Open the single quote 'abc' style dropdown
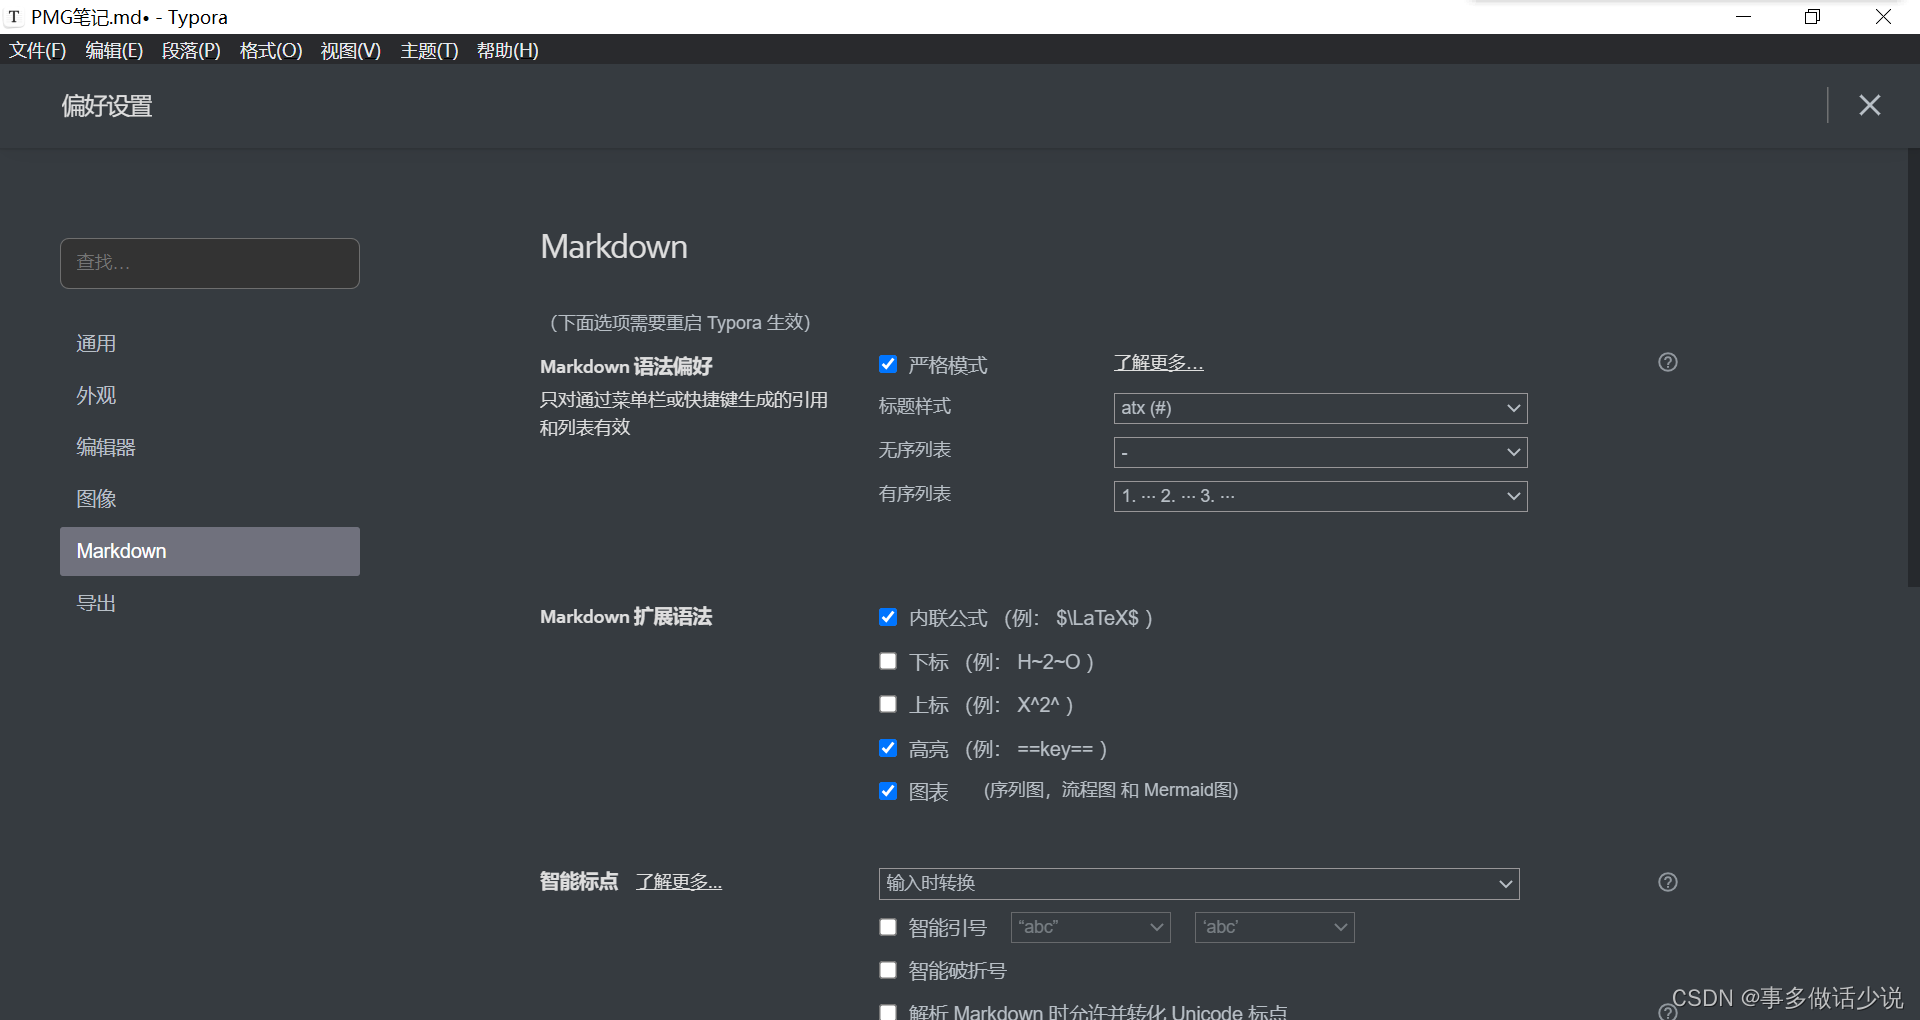 tap(1274, 927)
